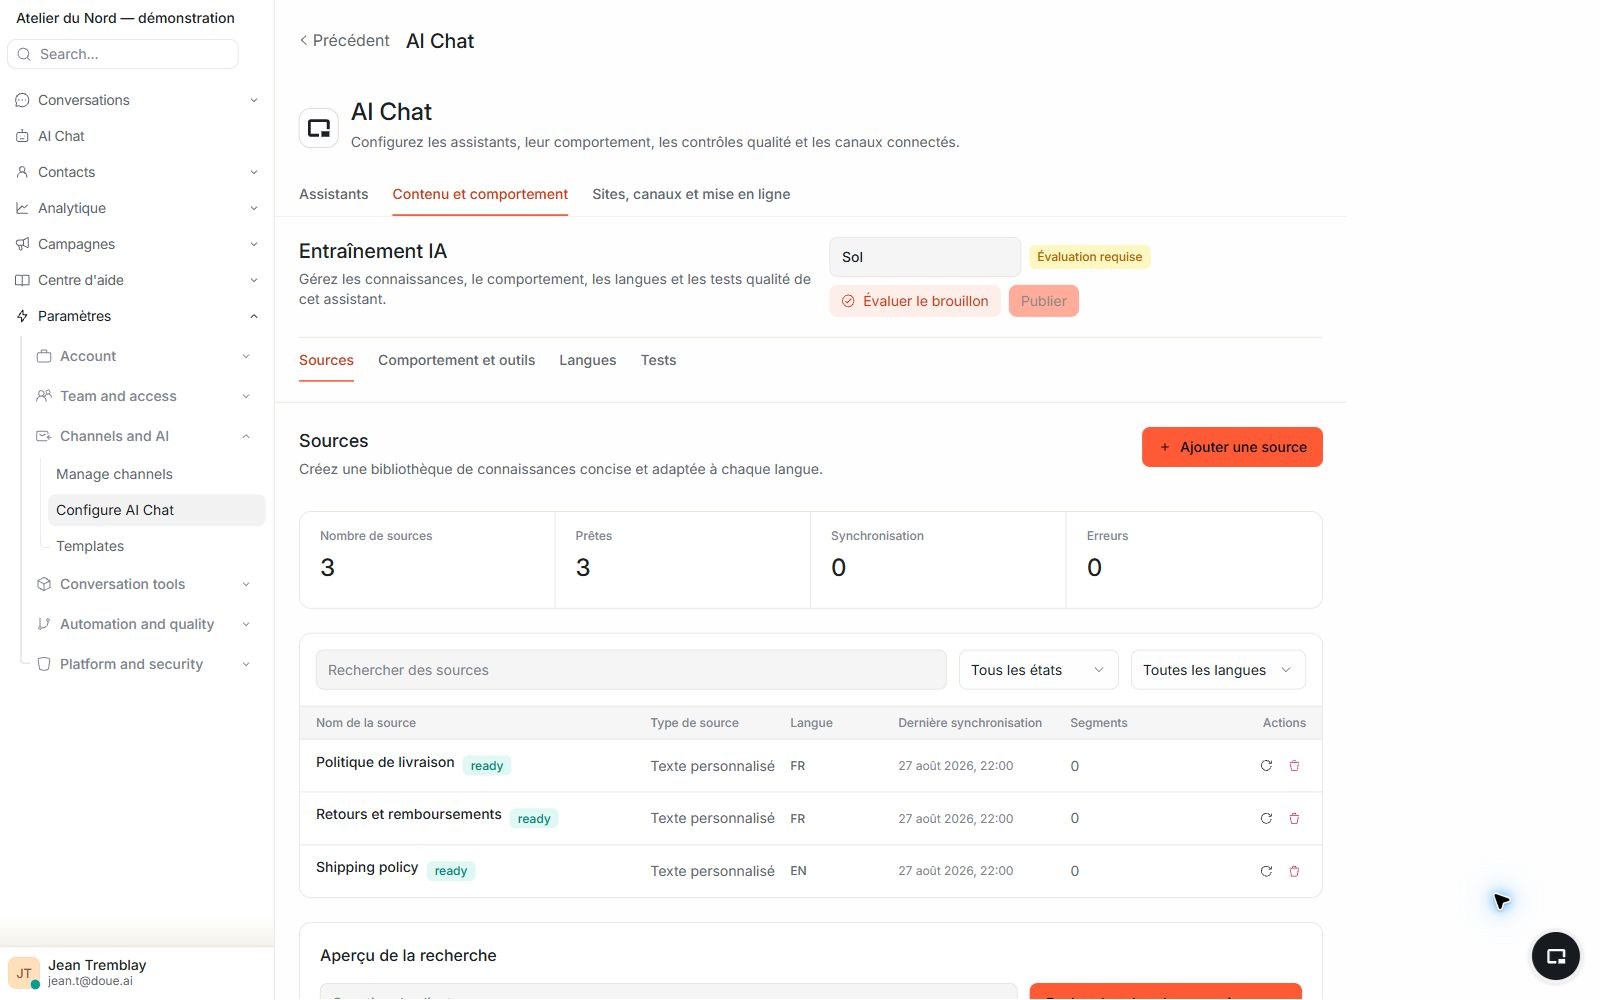Delete the Shipping policy source
Image resolution: width=1600 pixels, height=1000 pixels.
1294,871
